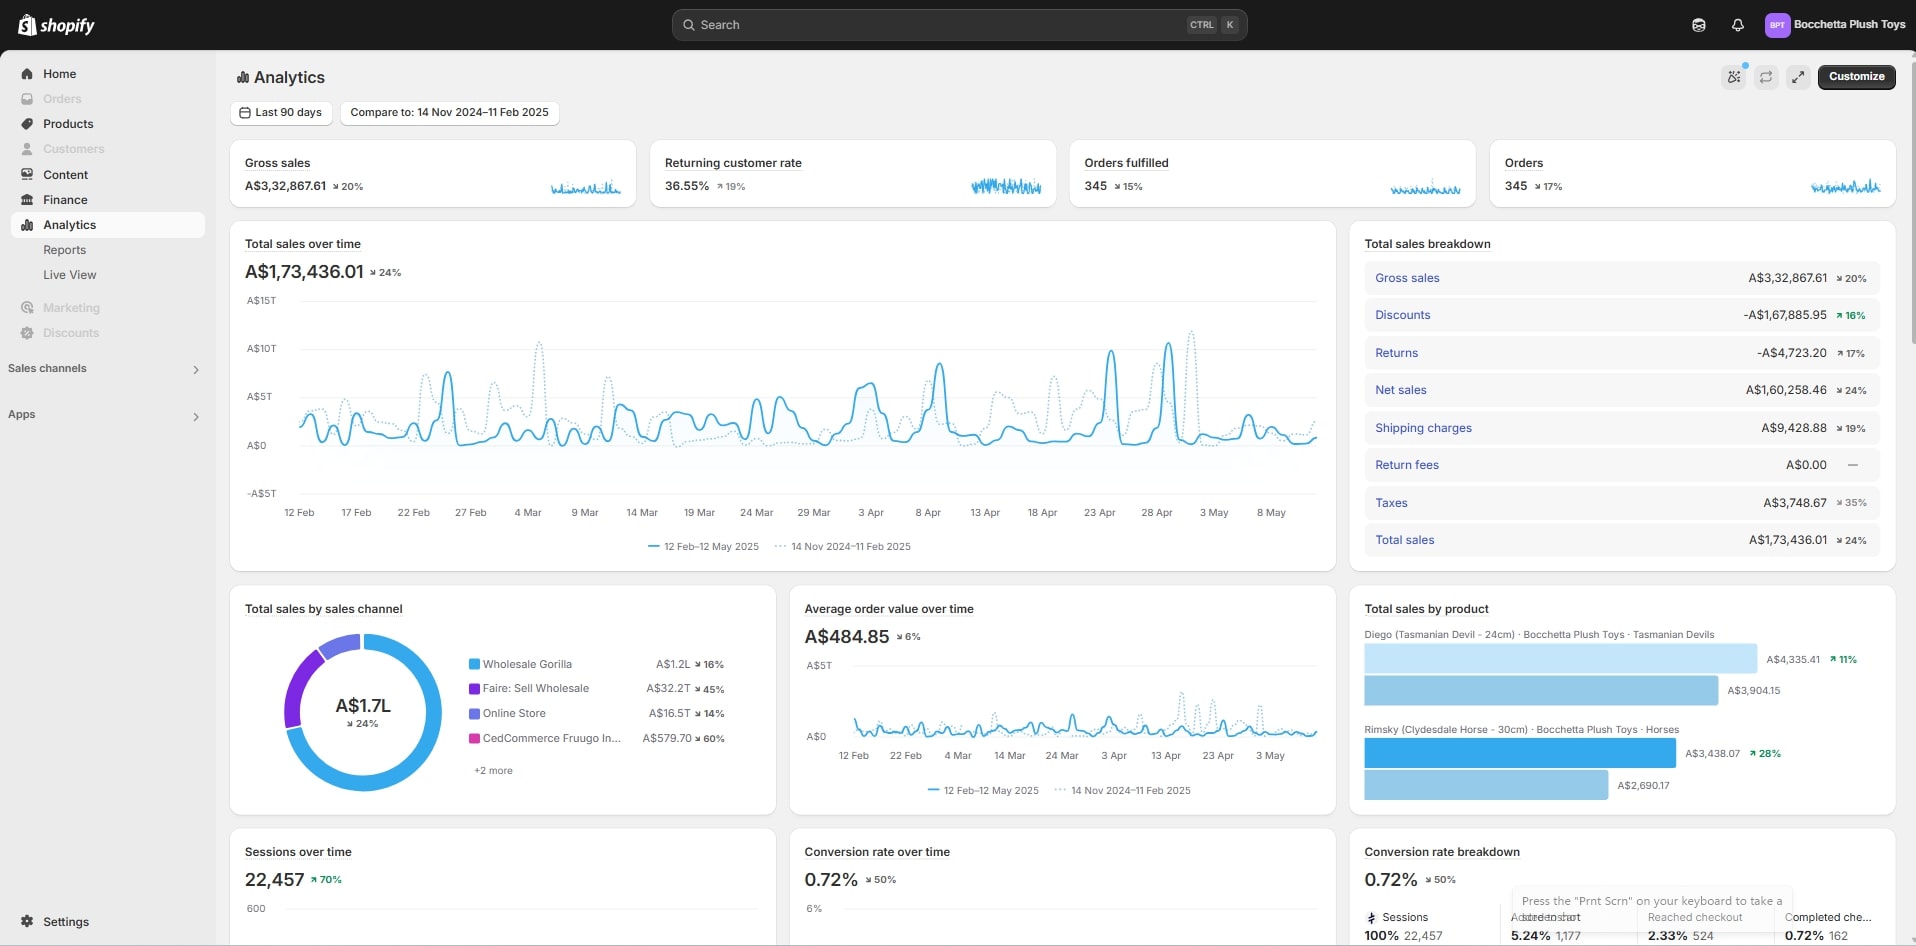
Task: Click the Wholesale Gorilla legend color swatch
Action: pyautogui.click(x=474, y=664)
